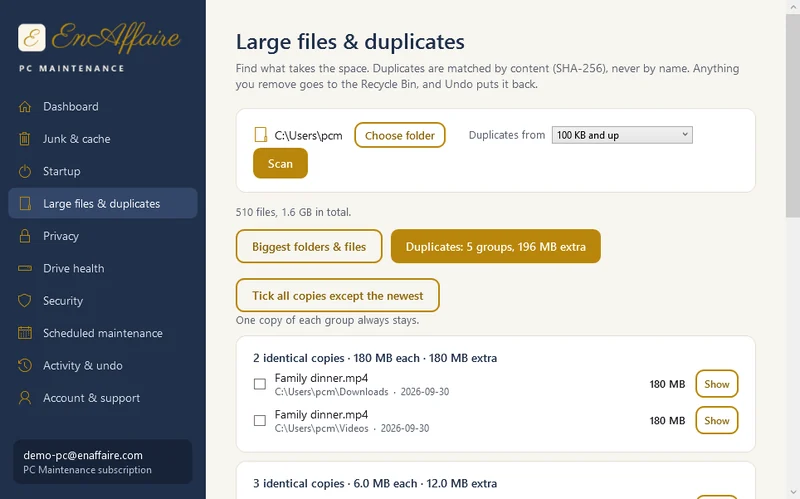This screenshot has width=800, height=499.
Task: Click the vertical scrollbar thumb
Action: 792,117
